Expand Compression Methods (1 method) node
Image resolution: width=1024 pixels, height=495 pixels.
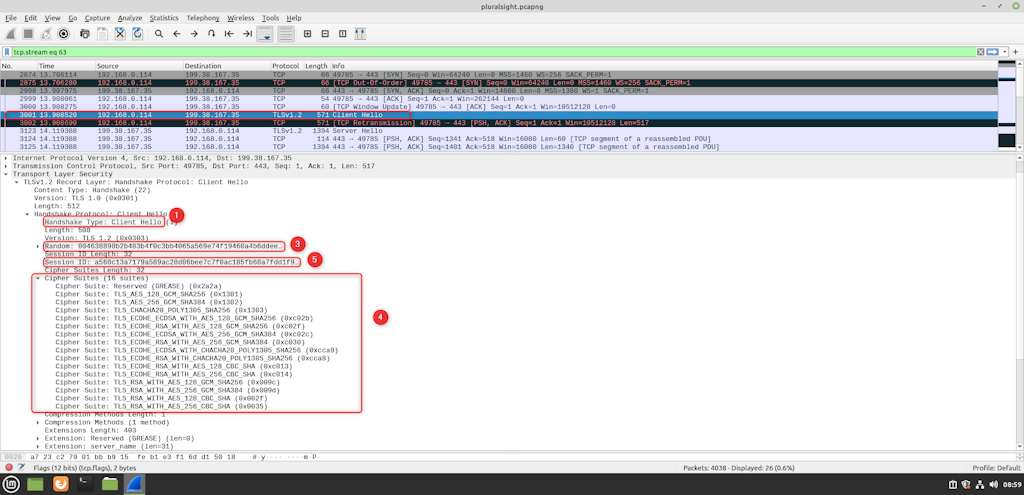click(38, 423)
